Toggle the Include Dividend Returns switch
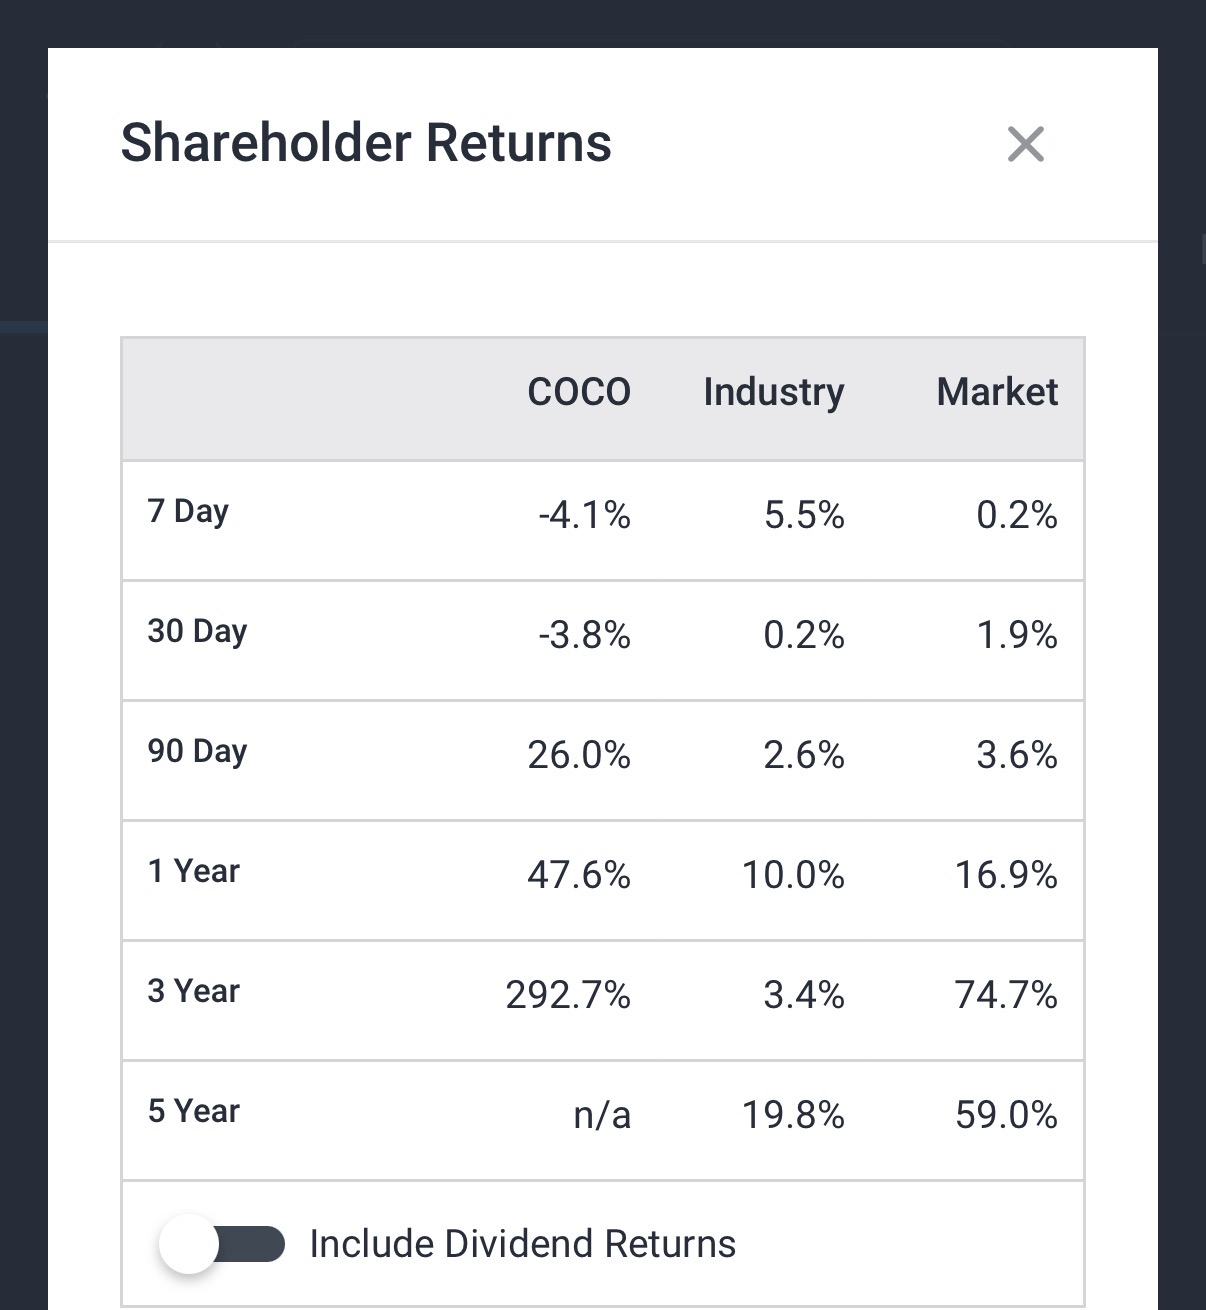The width and height of the screenshot is (1206, 1310). pos(222,1244)
